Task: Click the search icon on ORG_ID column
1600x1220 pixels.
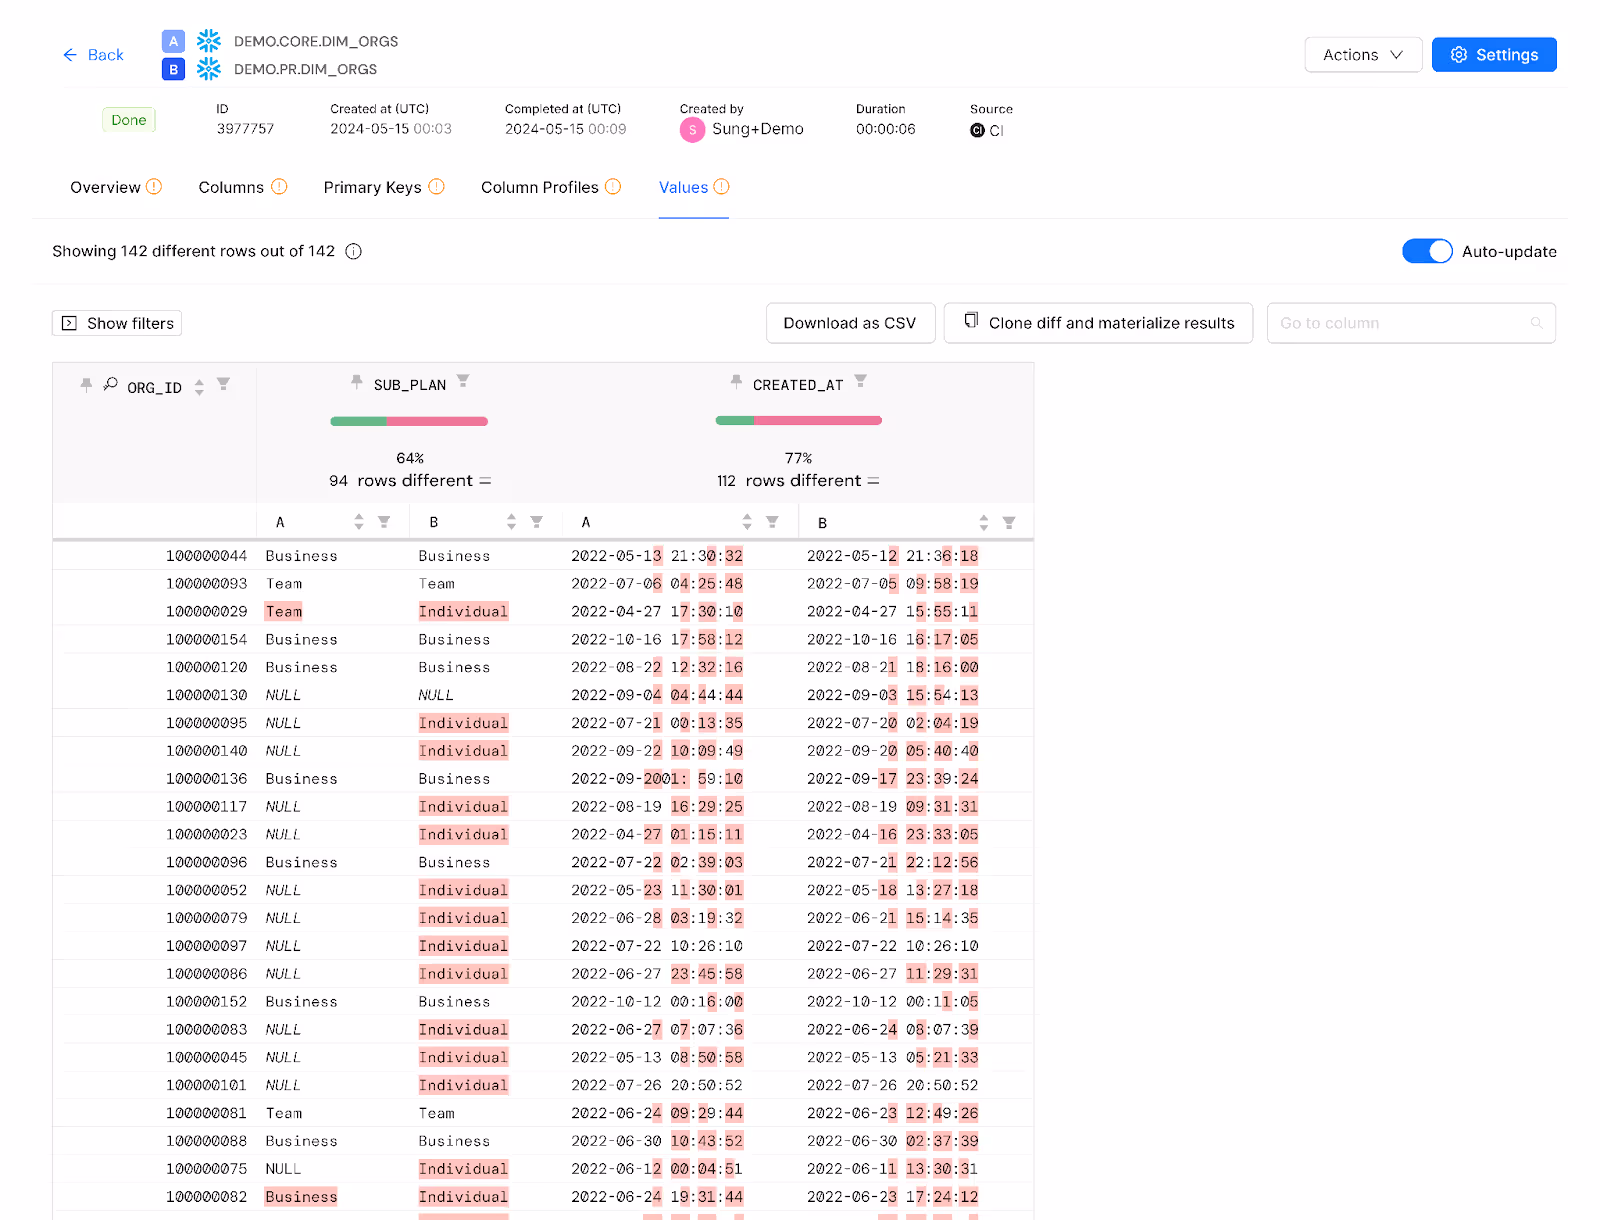Action: pos(111,384)
